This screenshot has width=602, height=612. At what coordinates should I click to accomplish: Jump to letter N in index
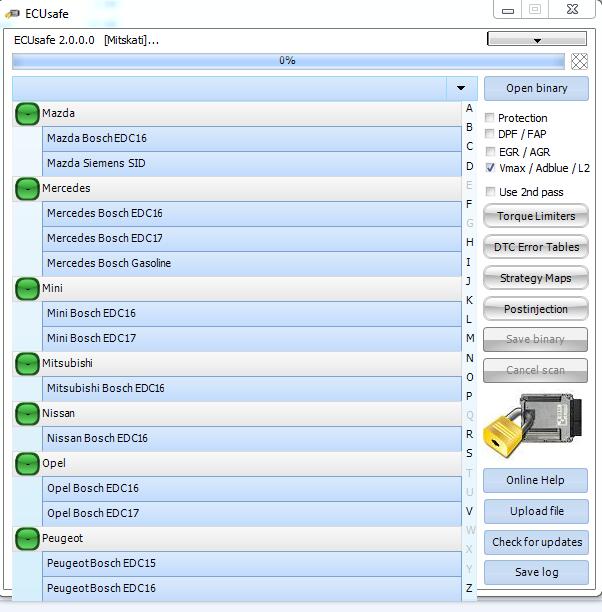[x=470, y=358]
